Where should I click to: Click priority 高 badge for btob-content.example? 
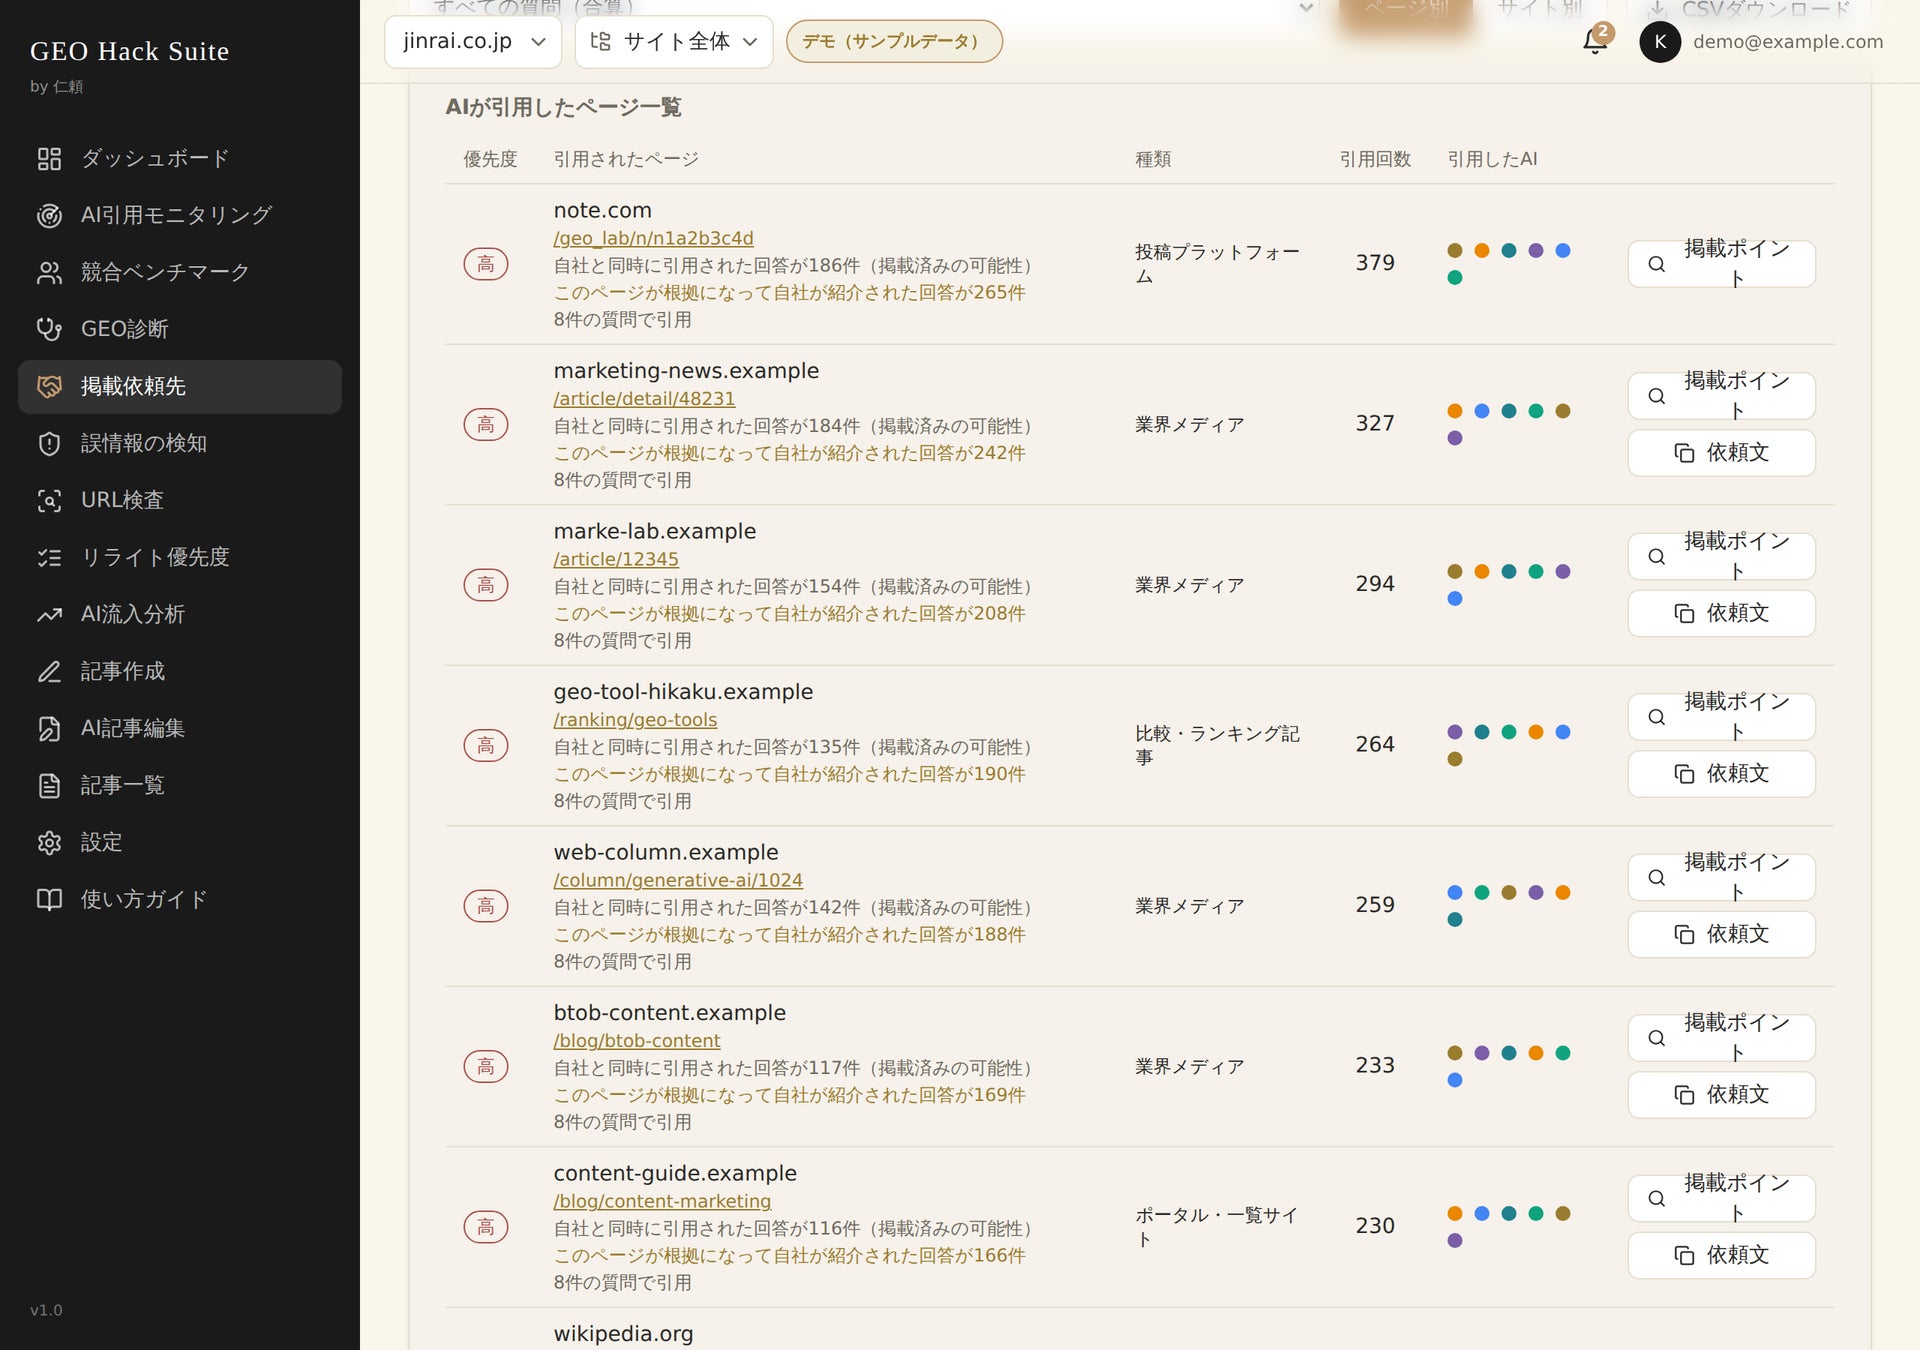(x=486, y=1066)
